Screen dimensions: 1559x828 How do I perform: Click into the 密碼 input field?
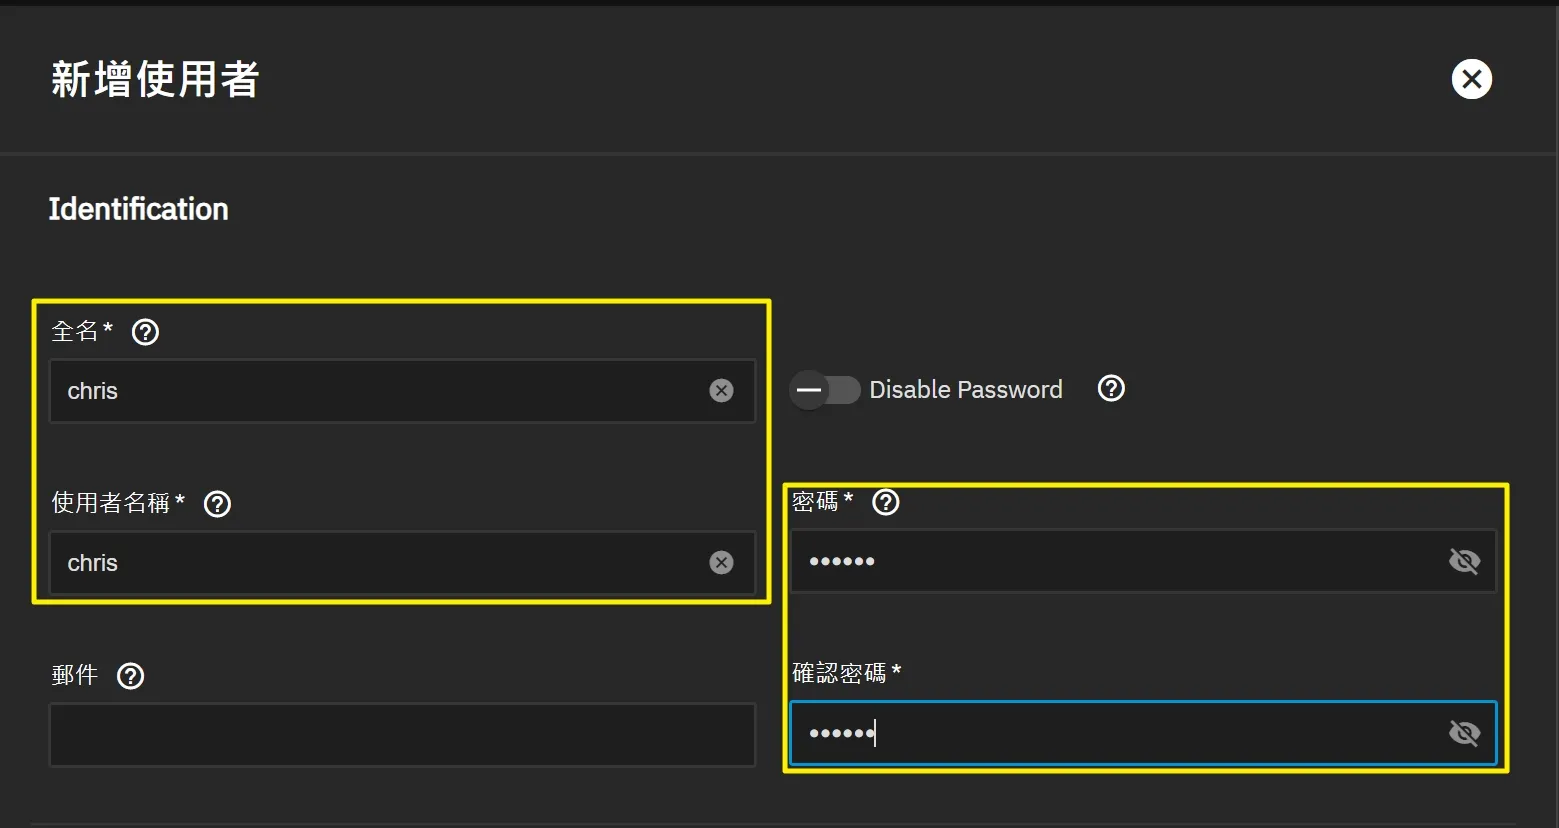[x=1143, y=561]
